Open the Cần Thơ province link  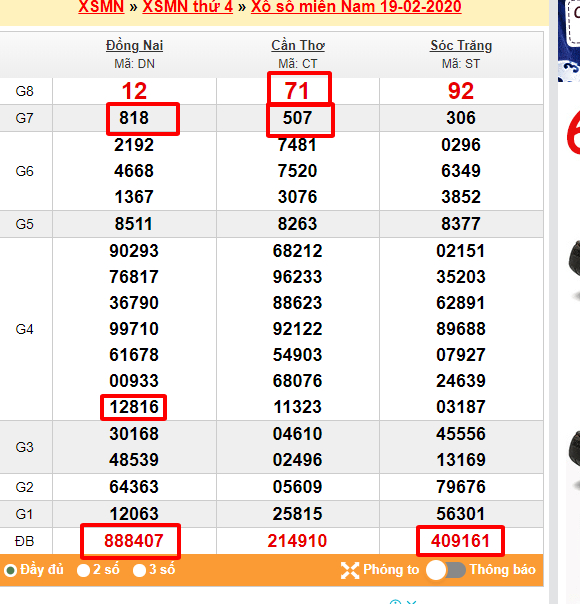point(298,45)
